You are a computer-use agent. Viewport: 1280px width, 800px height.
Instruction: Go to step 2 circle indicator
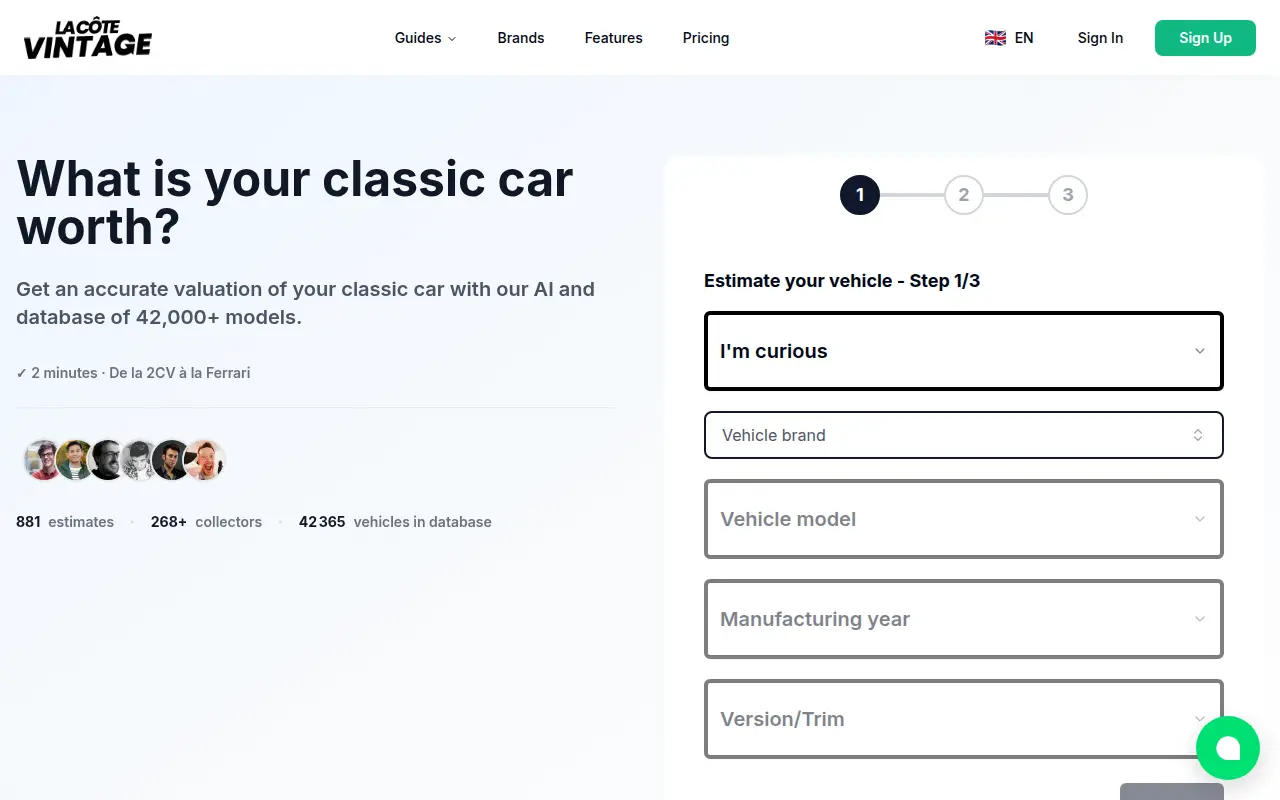coord(964,195)
